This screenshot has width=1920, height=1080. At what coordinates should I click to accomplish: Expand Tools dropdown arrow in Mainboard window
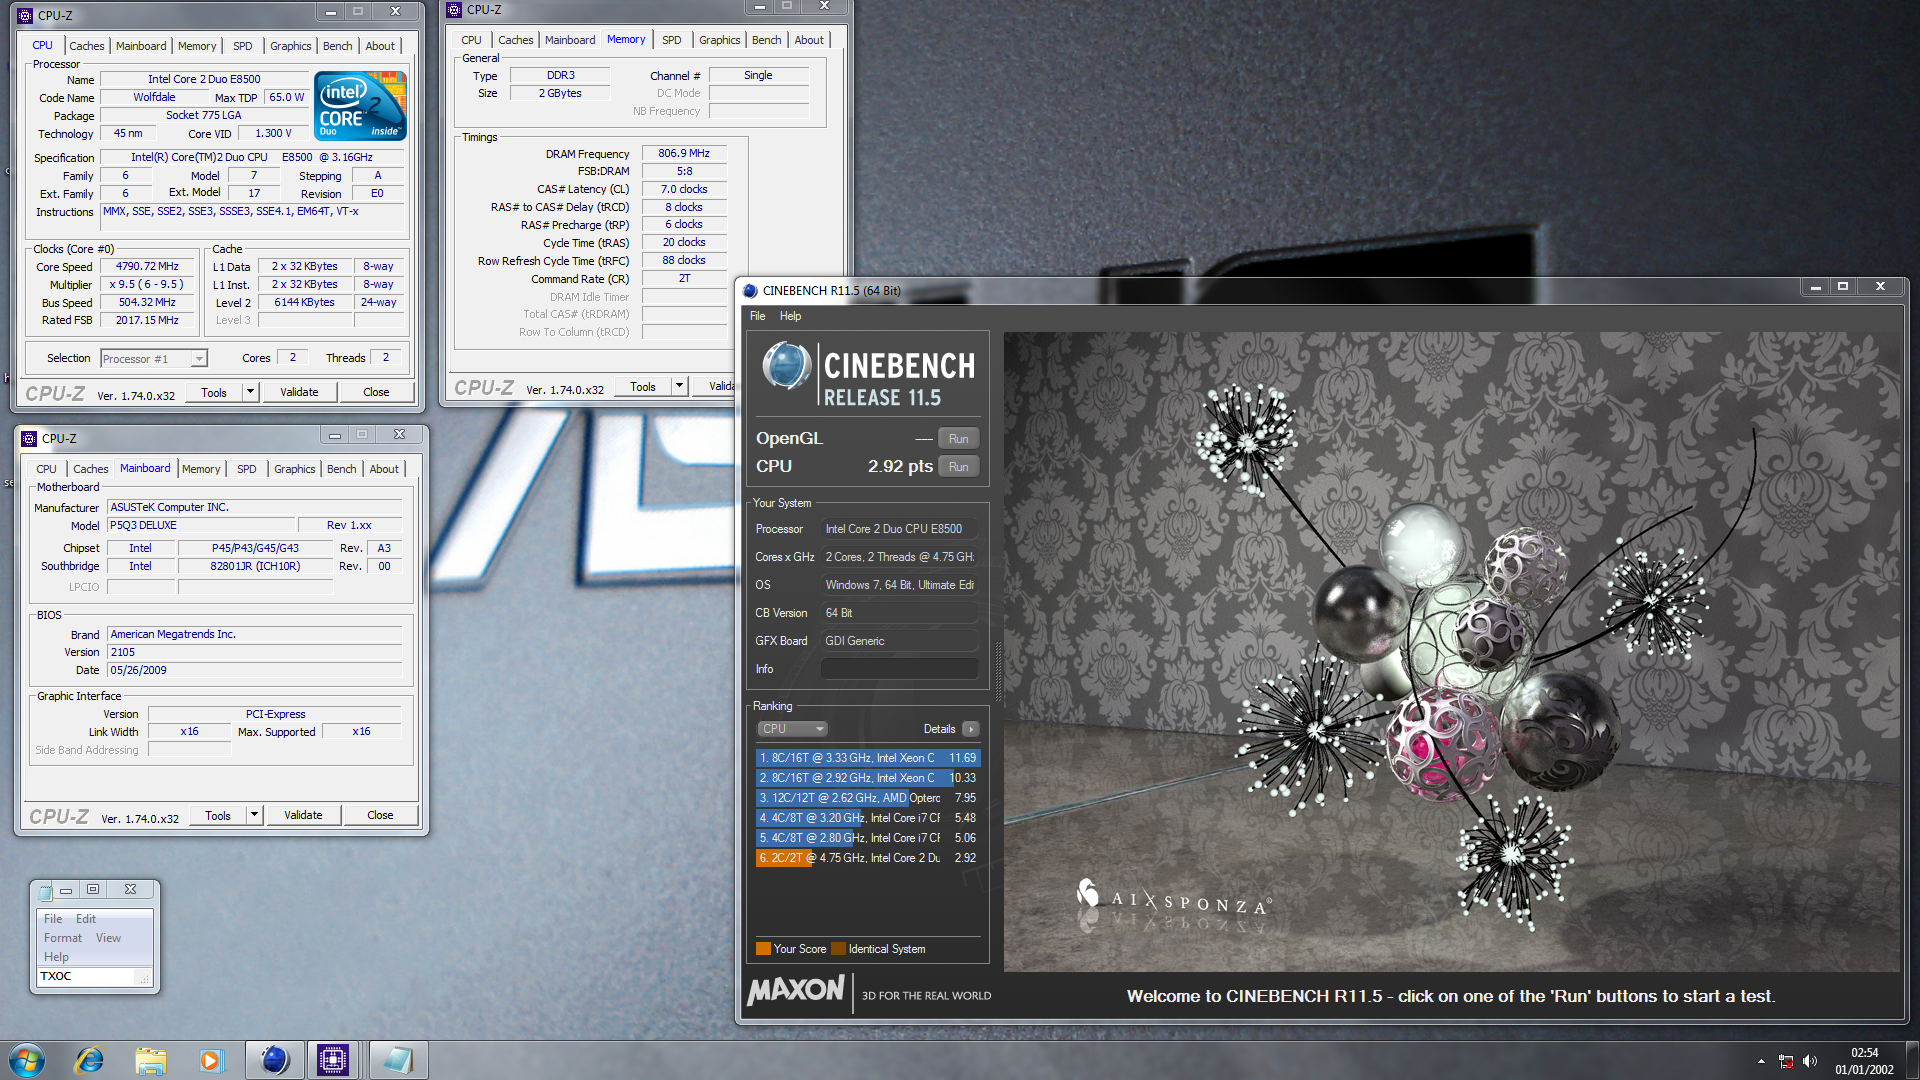[254, 815]
